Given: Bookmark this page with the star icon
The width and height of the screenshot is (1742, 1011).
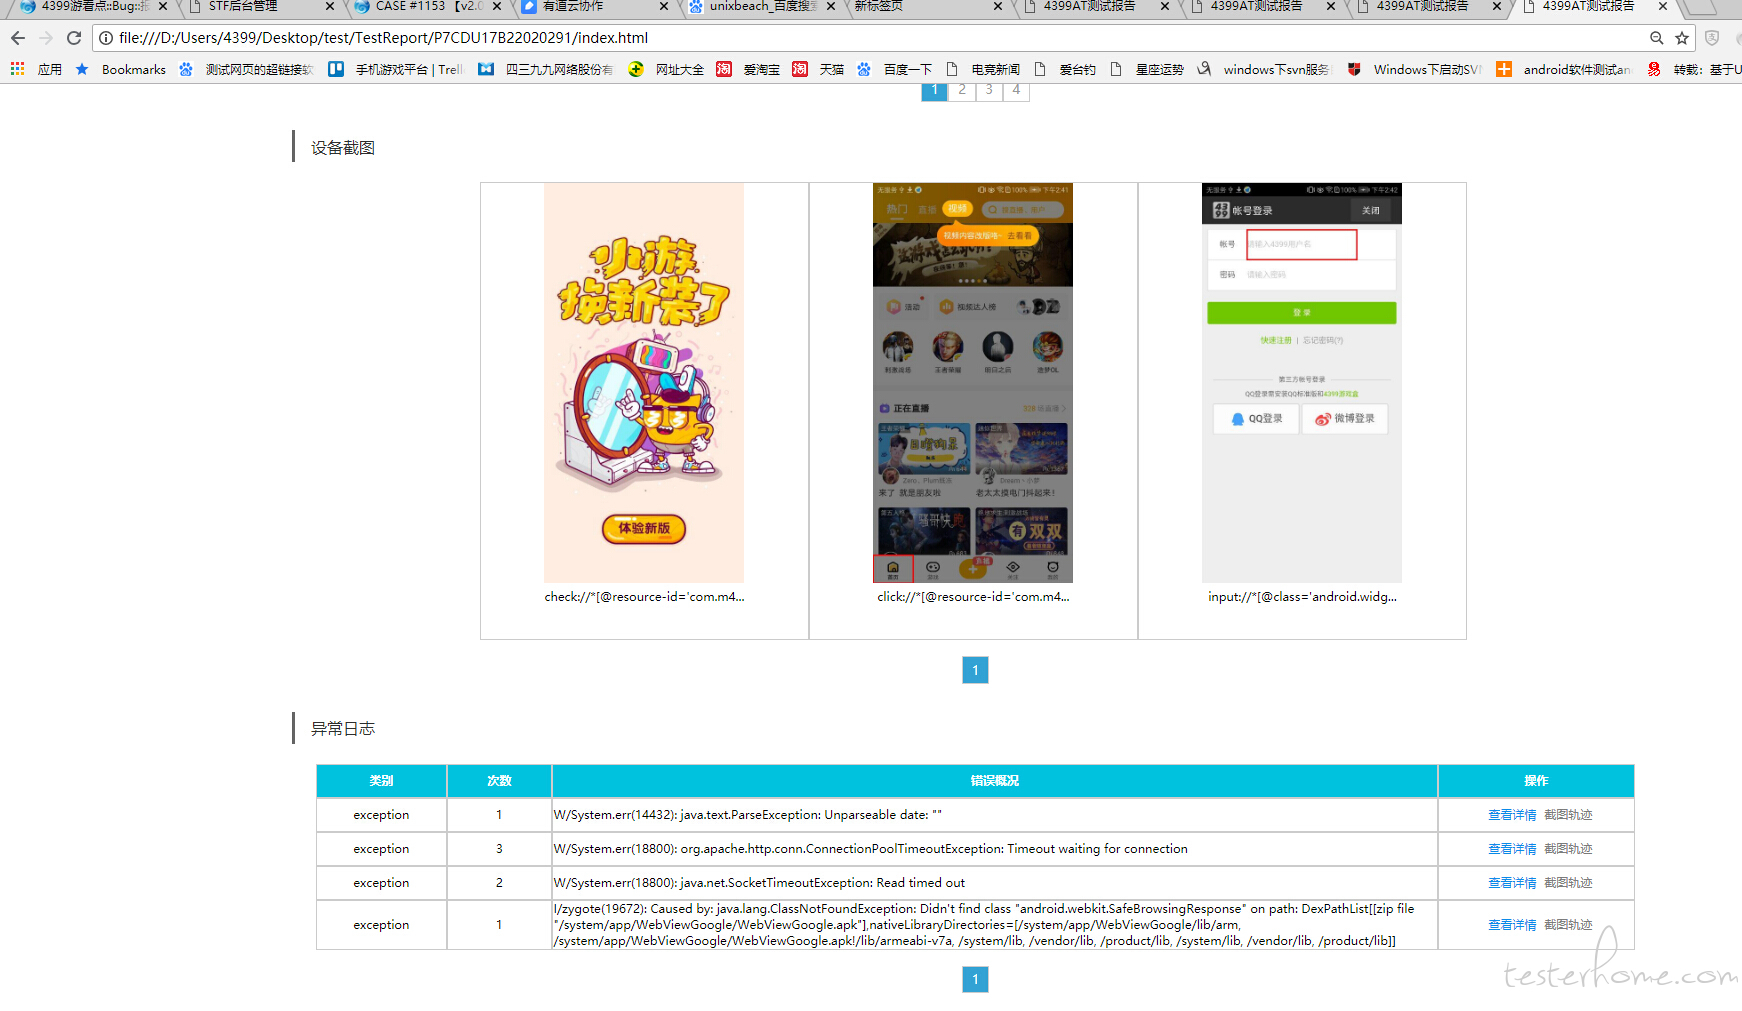Looking at the screenshot, I should coord(1682,38).
